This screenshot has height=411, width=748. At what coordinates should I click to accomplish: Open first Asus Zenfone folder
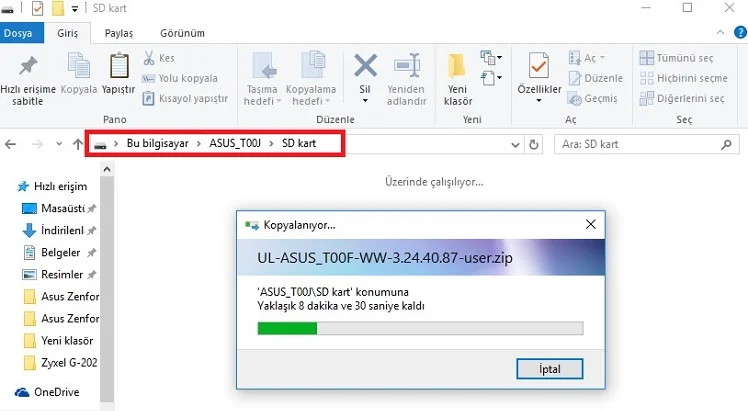[x=61, y=297]
